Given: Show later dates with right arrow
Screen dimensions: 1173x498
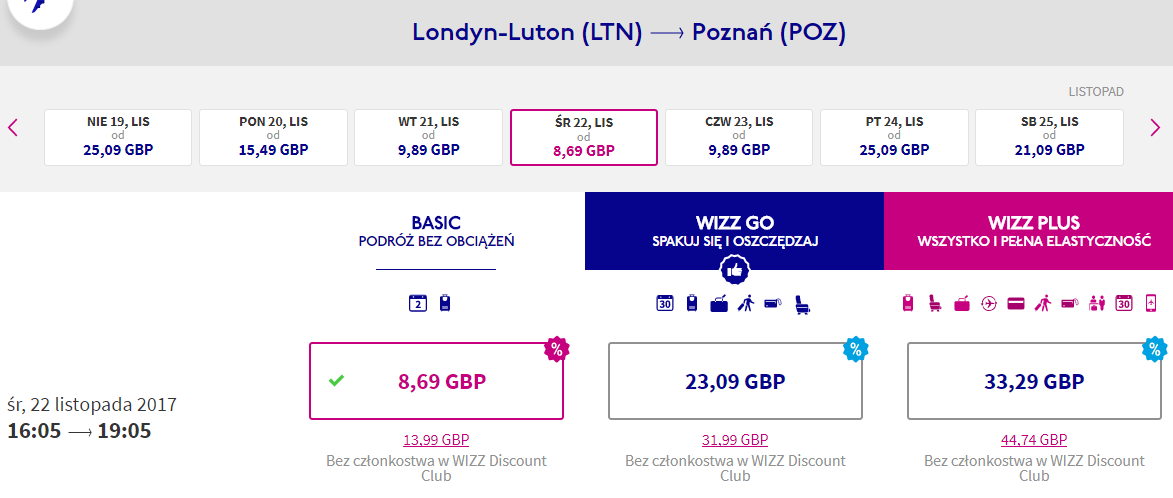Looking at the screenshot, I should pyautogui.click(x=1155, y=128).
